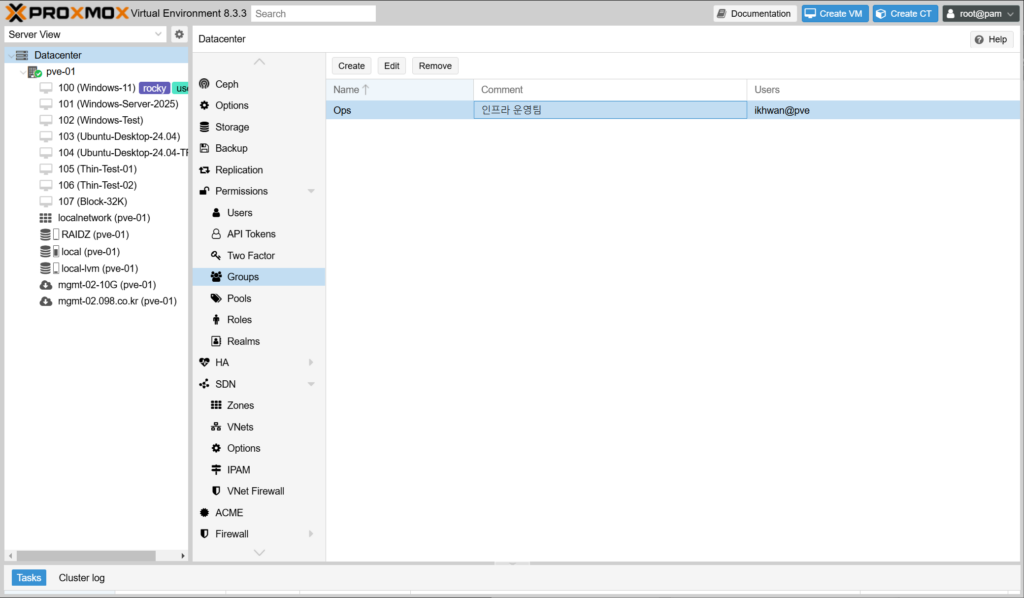Click the Storage database icon

click(x=205, y=127)
